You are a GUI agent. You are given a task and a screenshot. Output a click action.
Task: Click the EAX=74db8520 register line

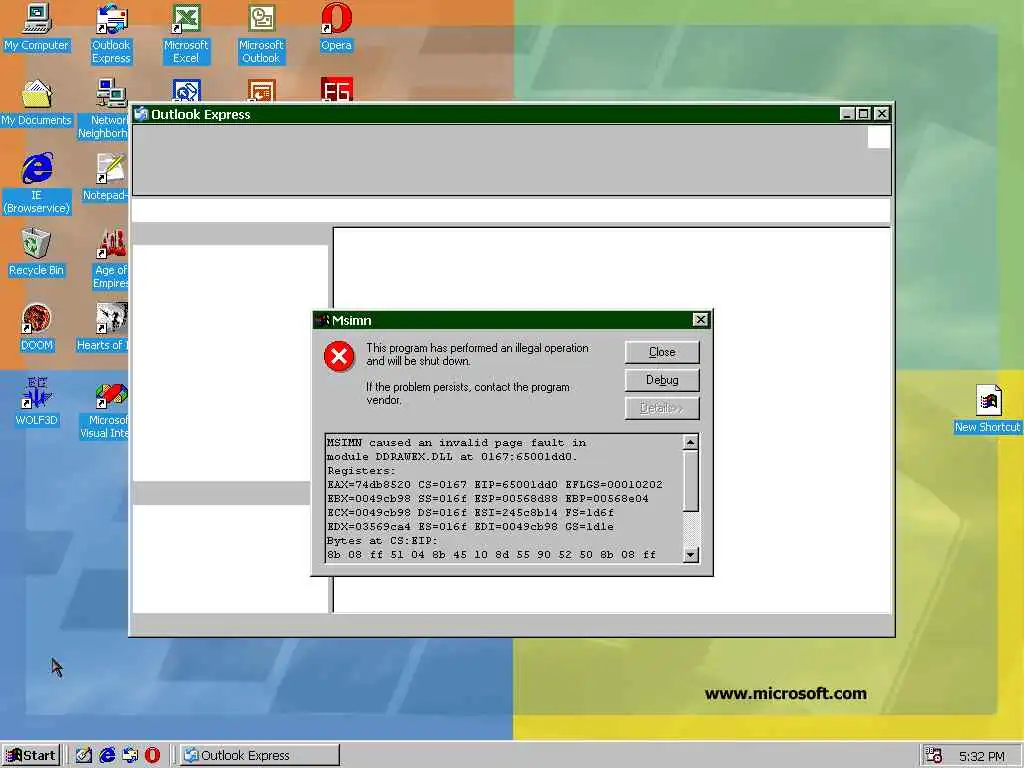point(494,485)
